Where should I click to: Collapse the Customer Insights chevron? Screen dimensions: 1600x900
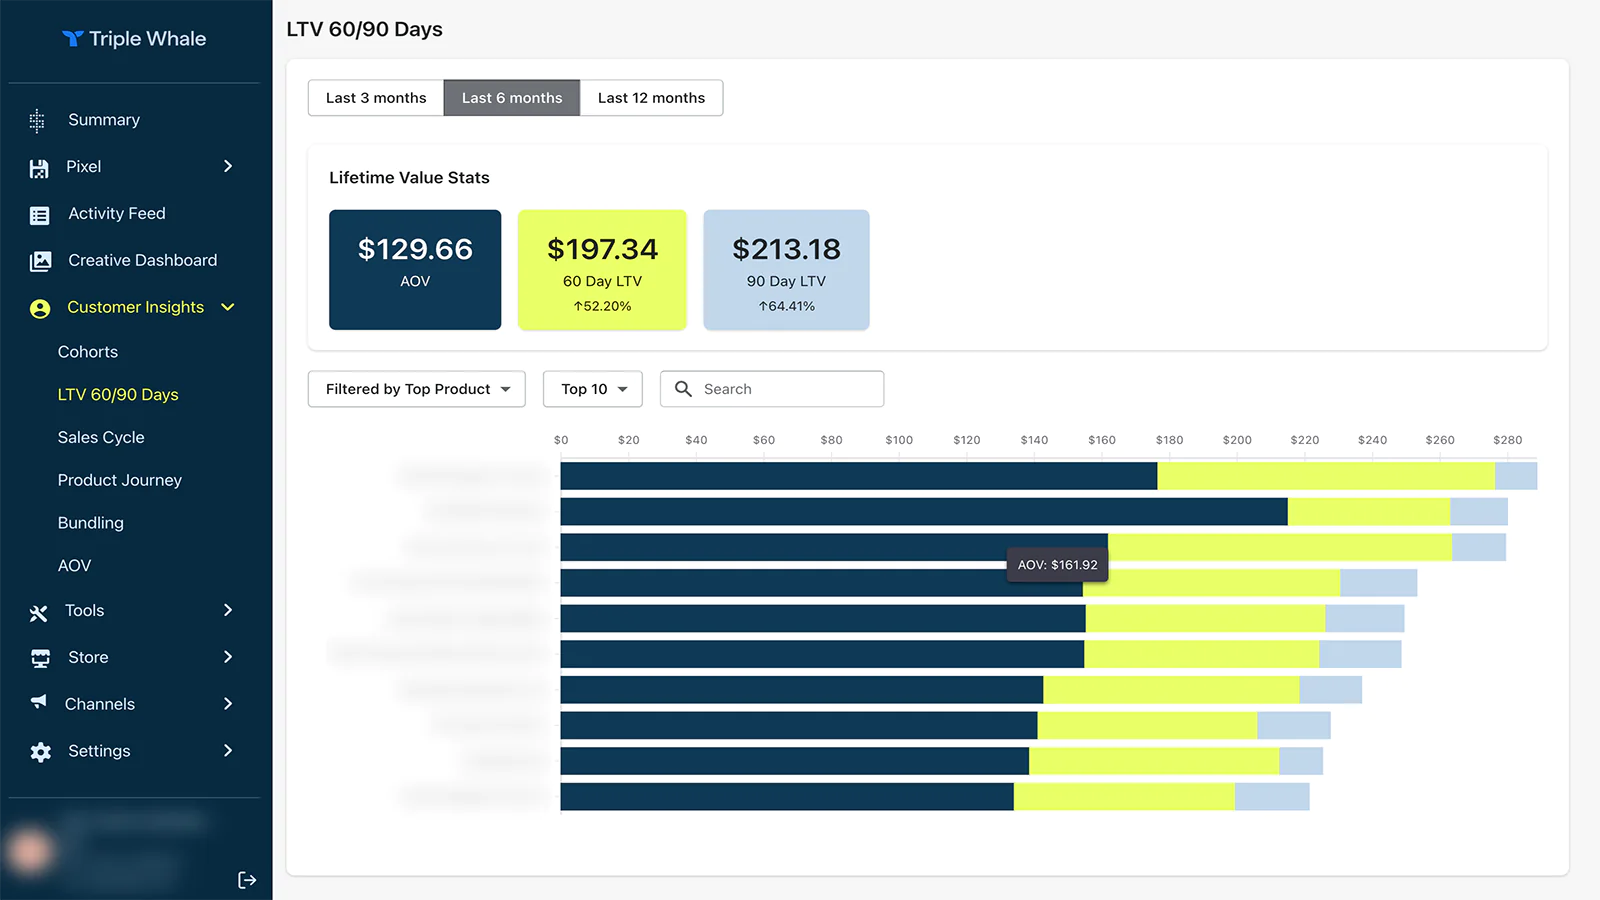pos(228,307)
